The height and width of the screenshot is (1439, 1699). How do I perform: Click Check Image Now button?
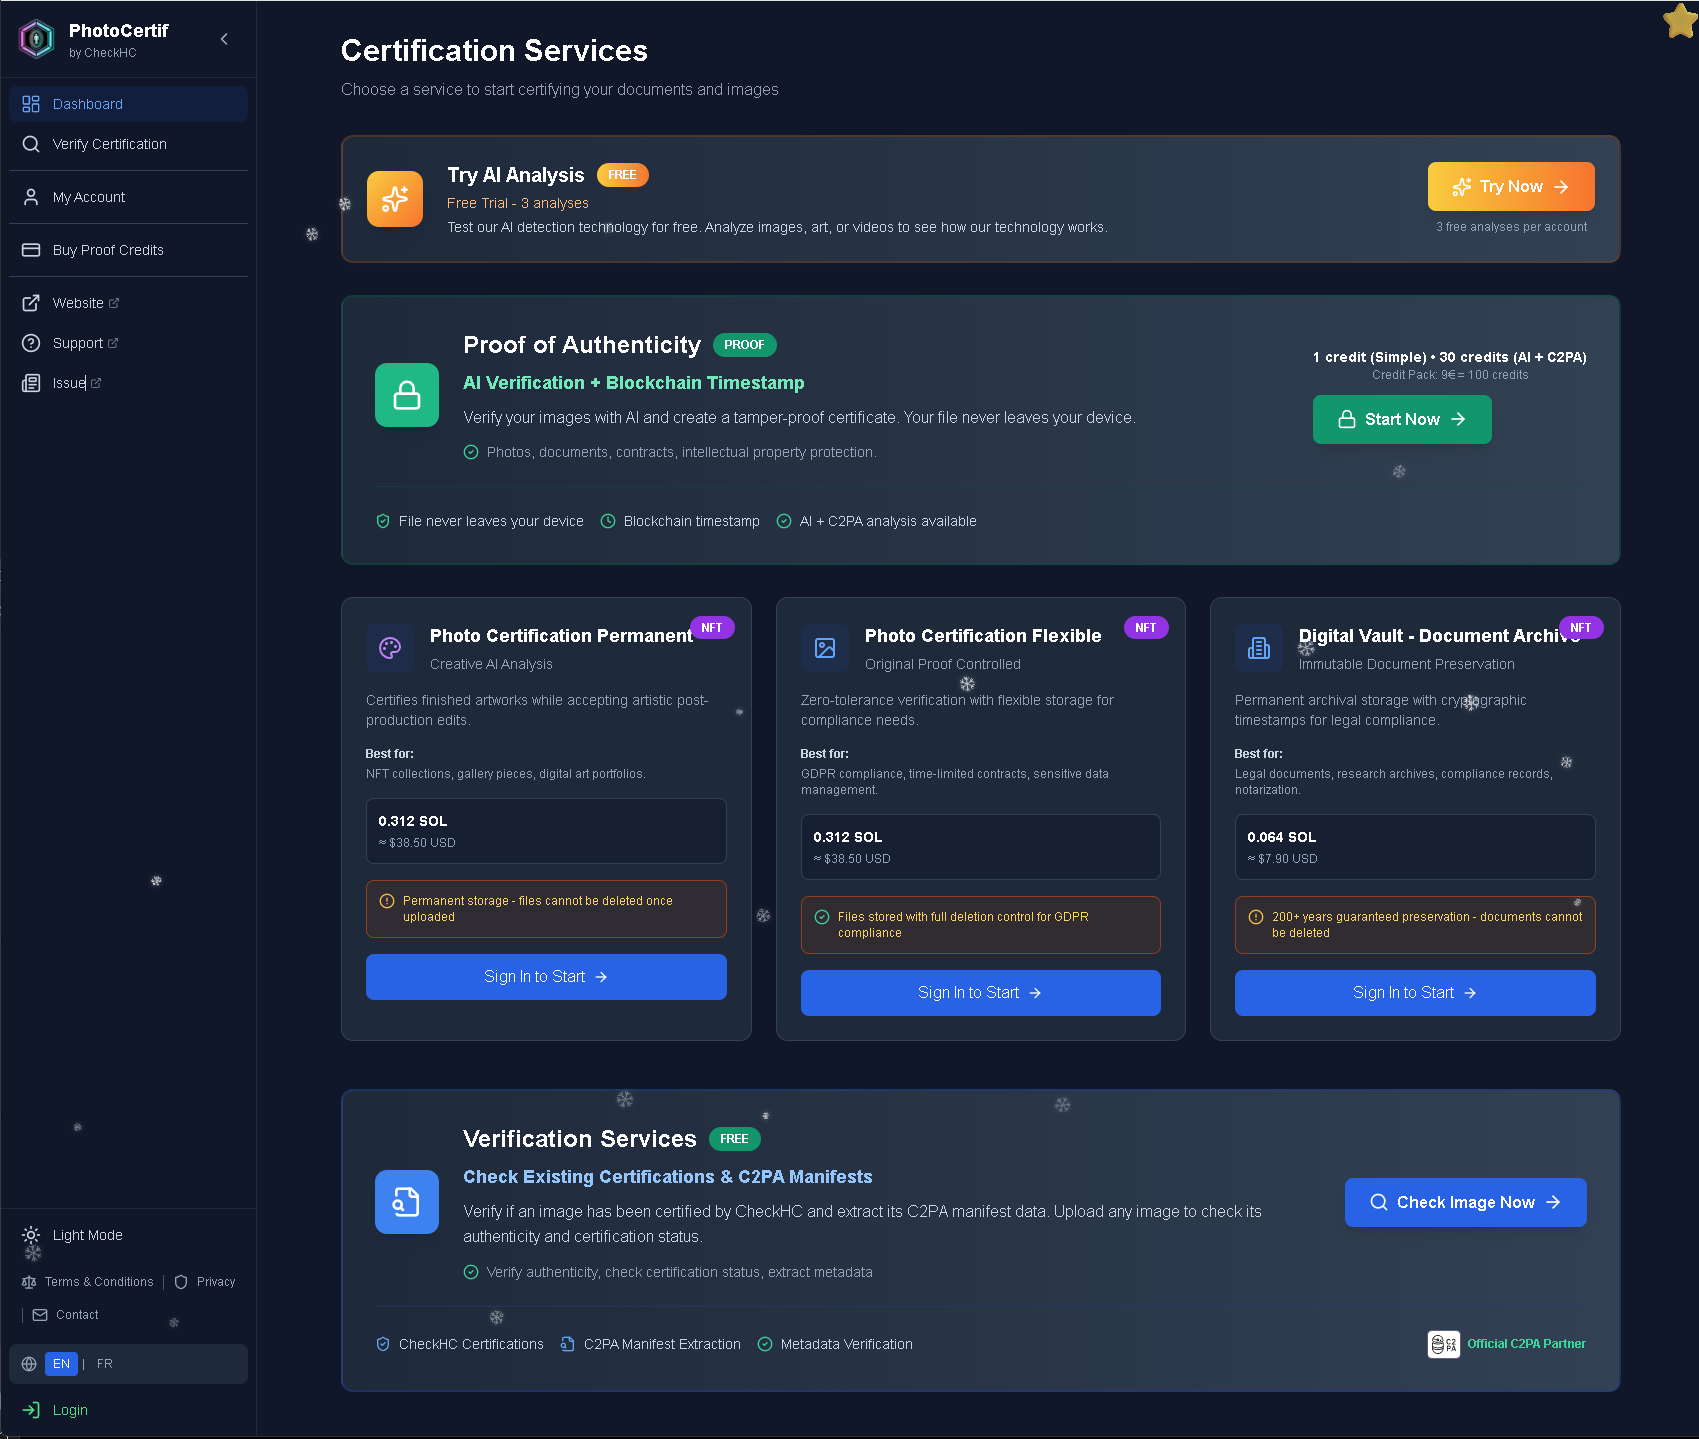click(1465, 1202)
